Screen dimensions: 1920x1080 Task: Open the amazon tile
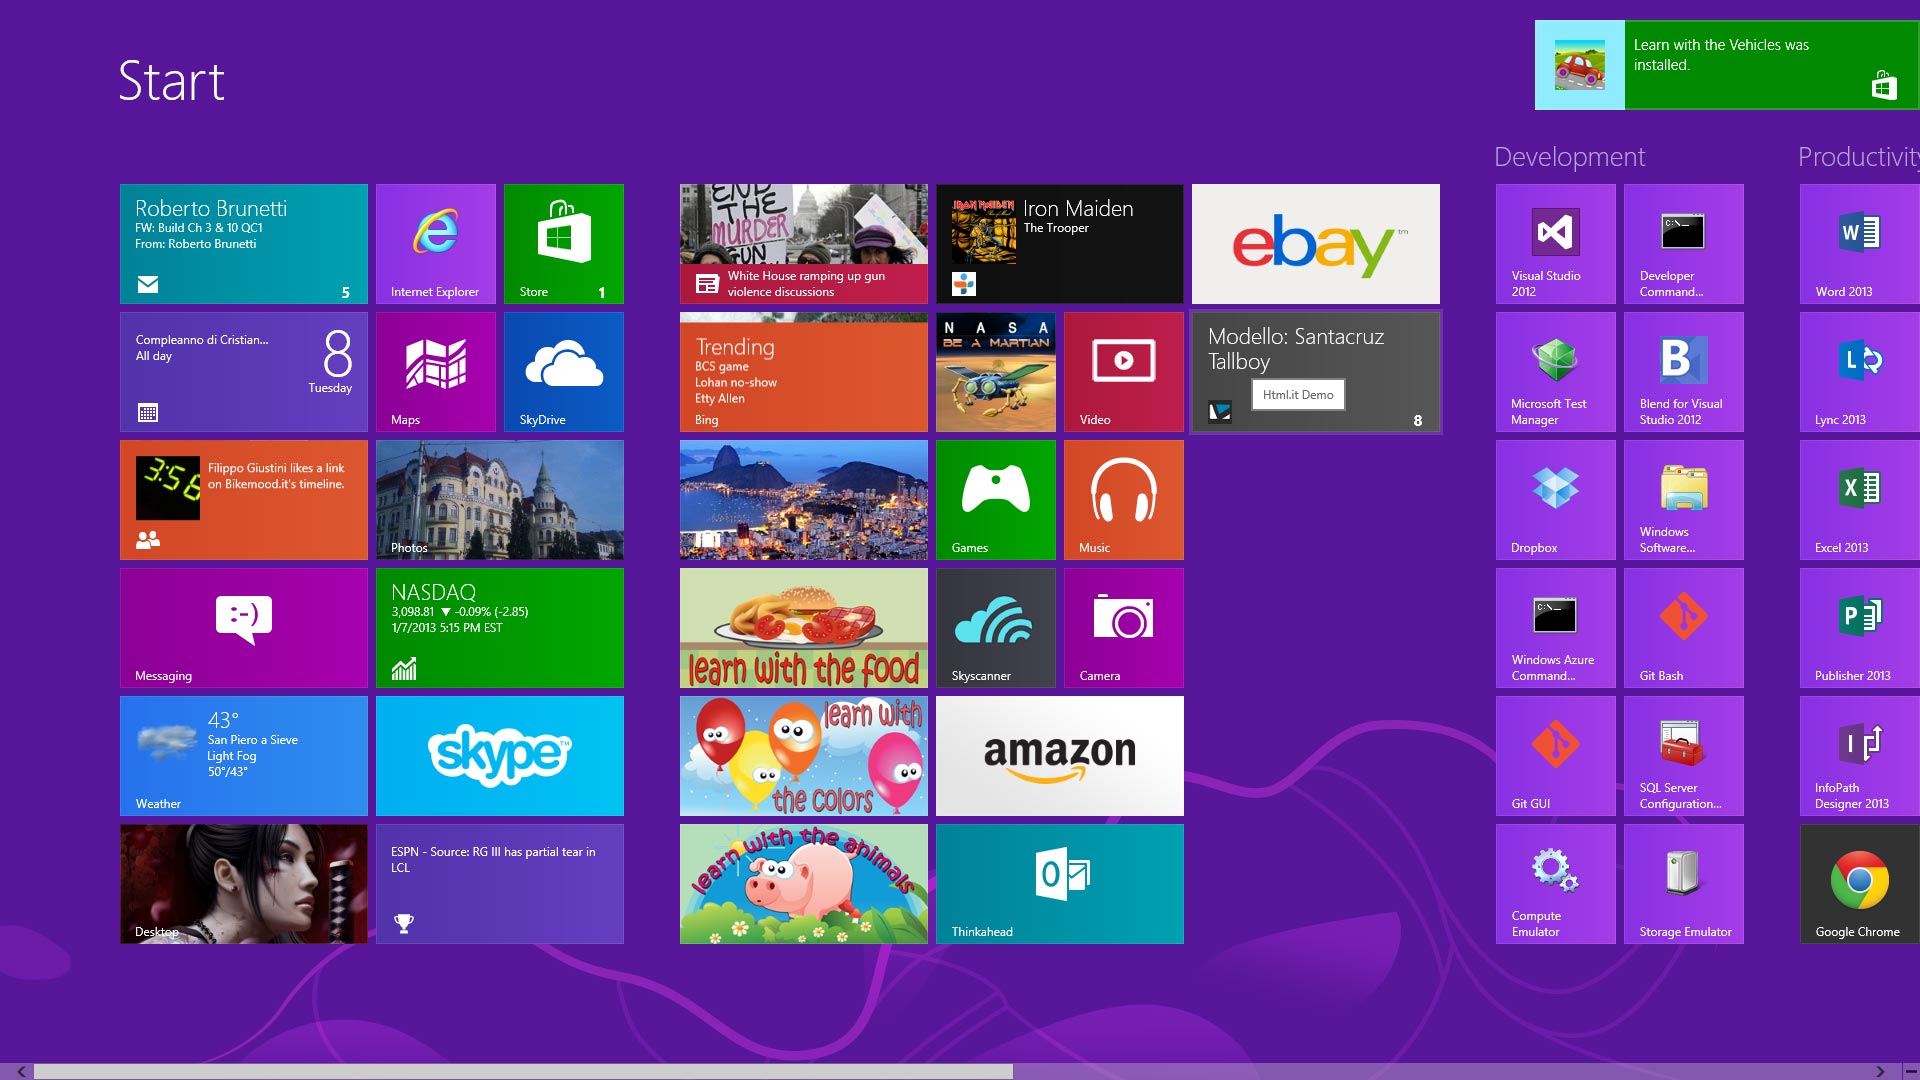[x=1060, y=756]
